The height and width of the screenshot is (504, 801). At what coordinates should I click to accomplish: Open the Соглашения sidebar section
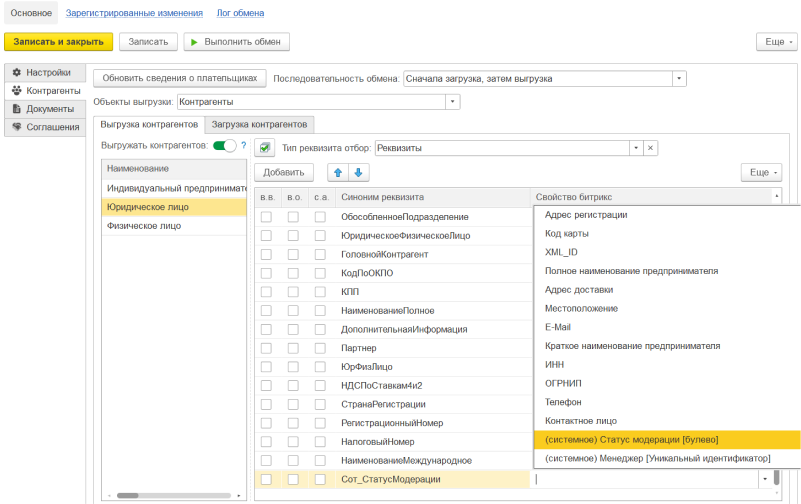point(45,127)
